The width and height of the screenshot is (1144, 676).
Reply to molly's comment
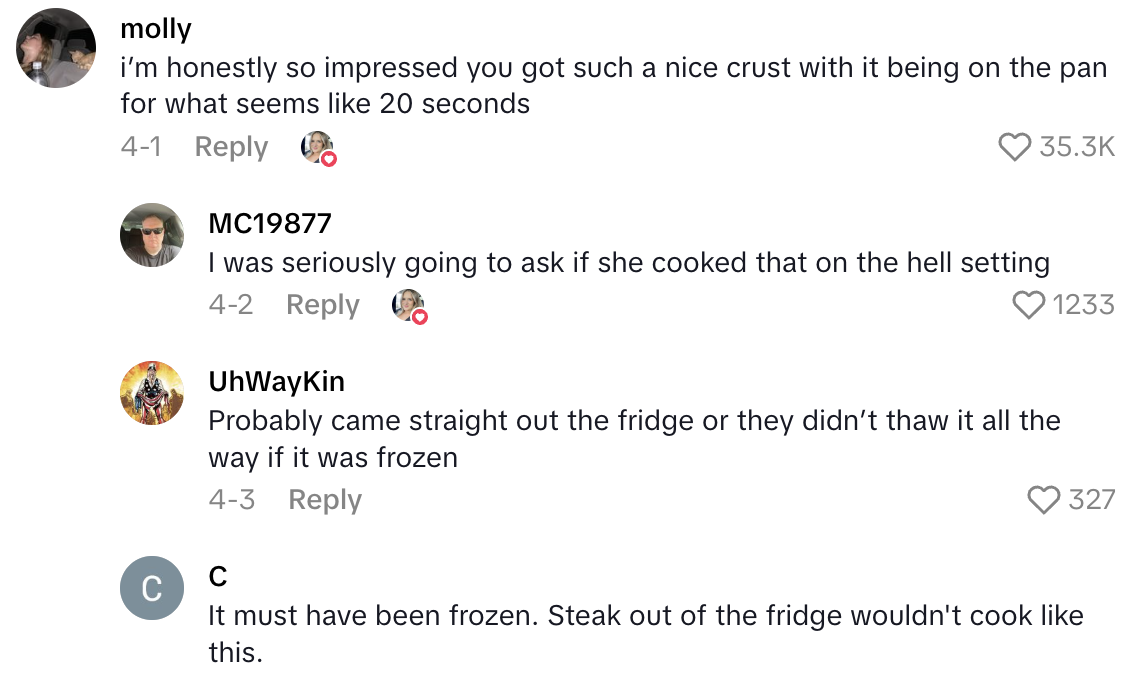coord(231,147)
